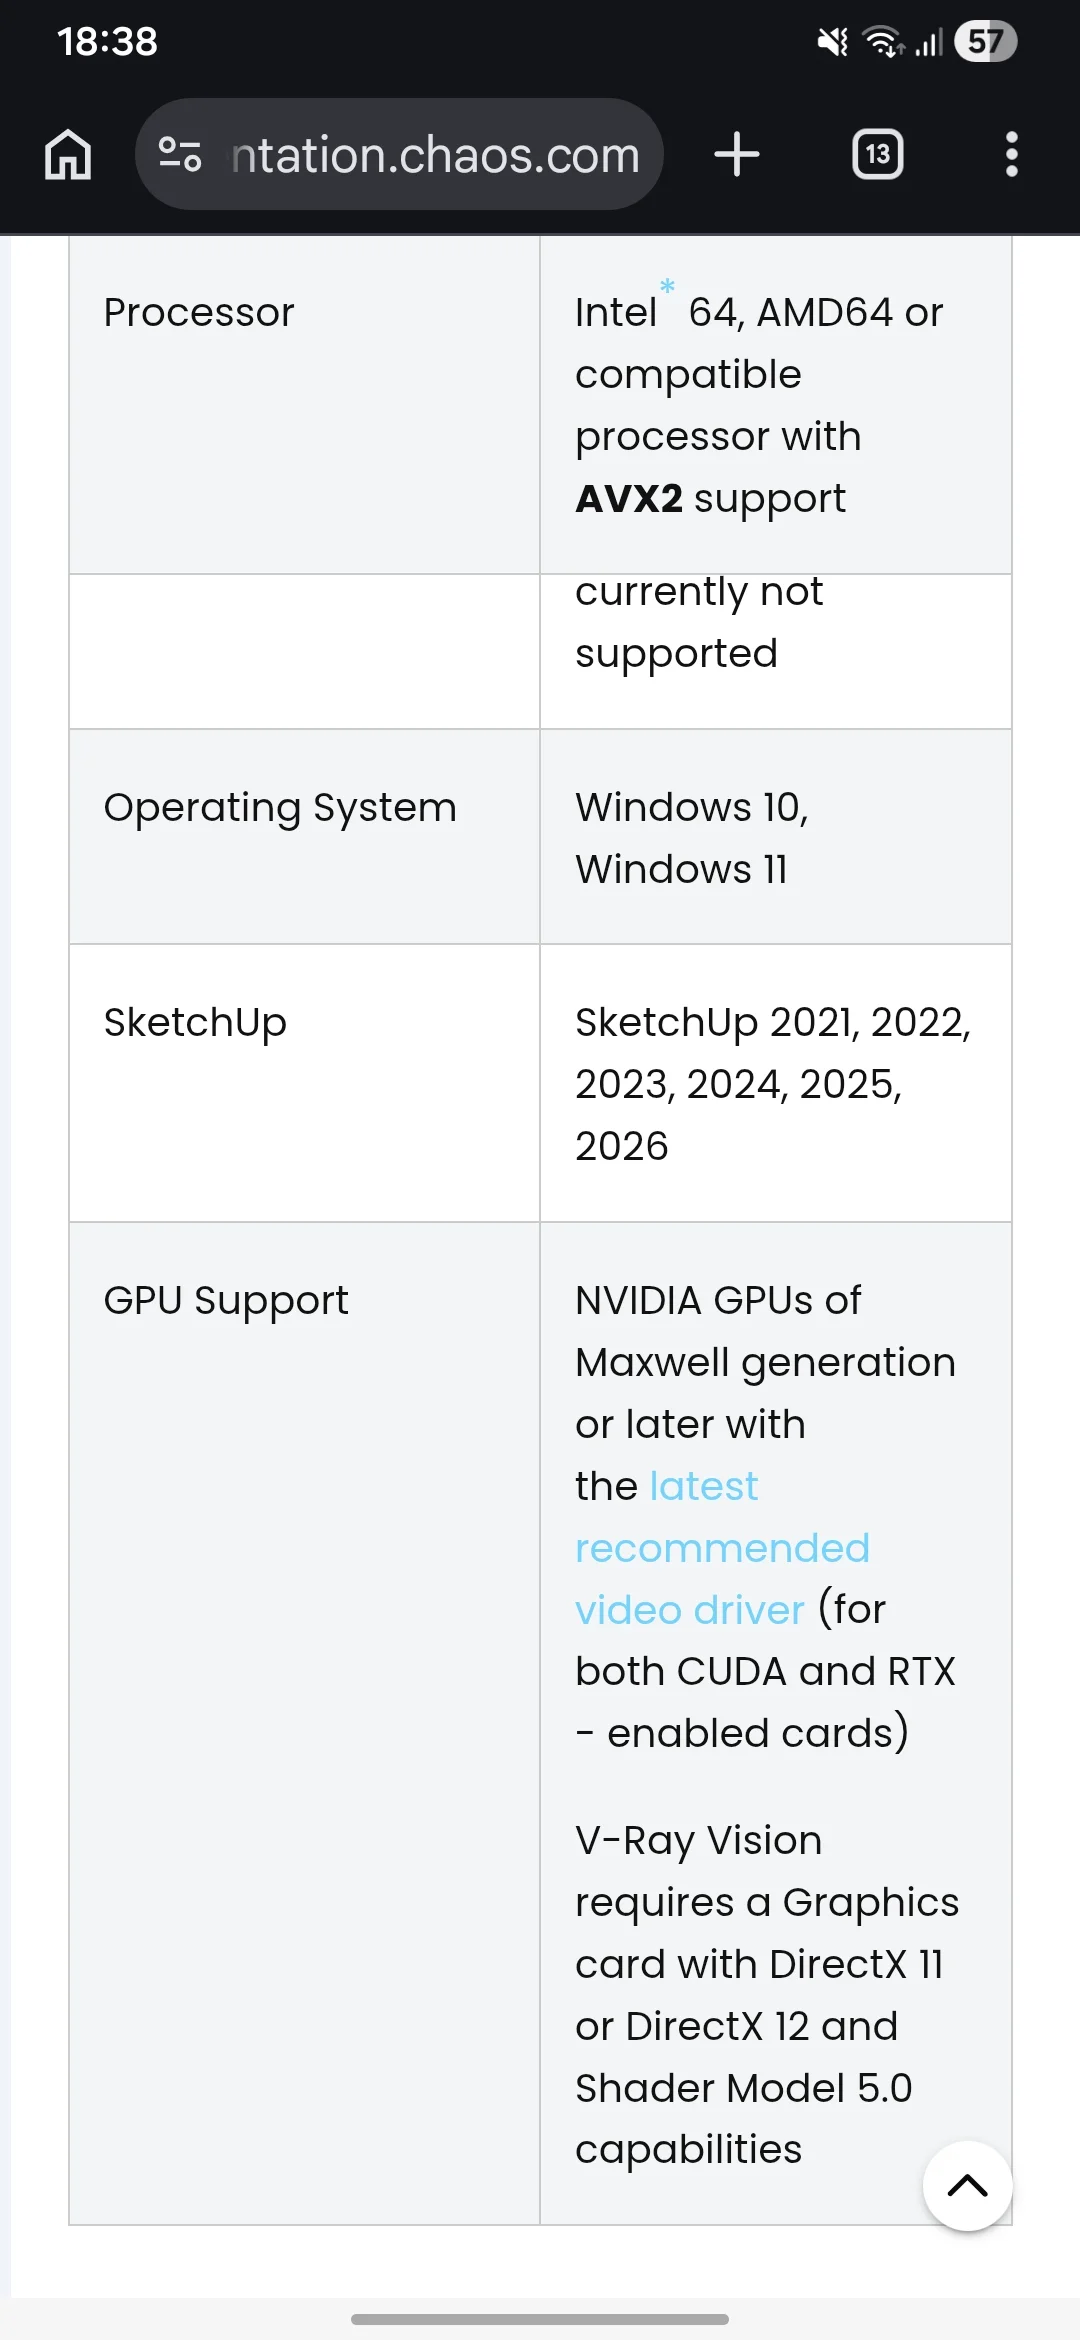The height and width of the screenshot is (2340, 1080).
Task: Tap the bold AVX2 text
Action: (x=629, y=499)
